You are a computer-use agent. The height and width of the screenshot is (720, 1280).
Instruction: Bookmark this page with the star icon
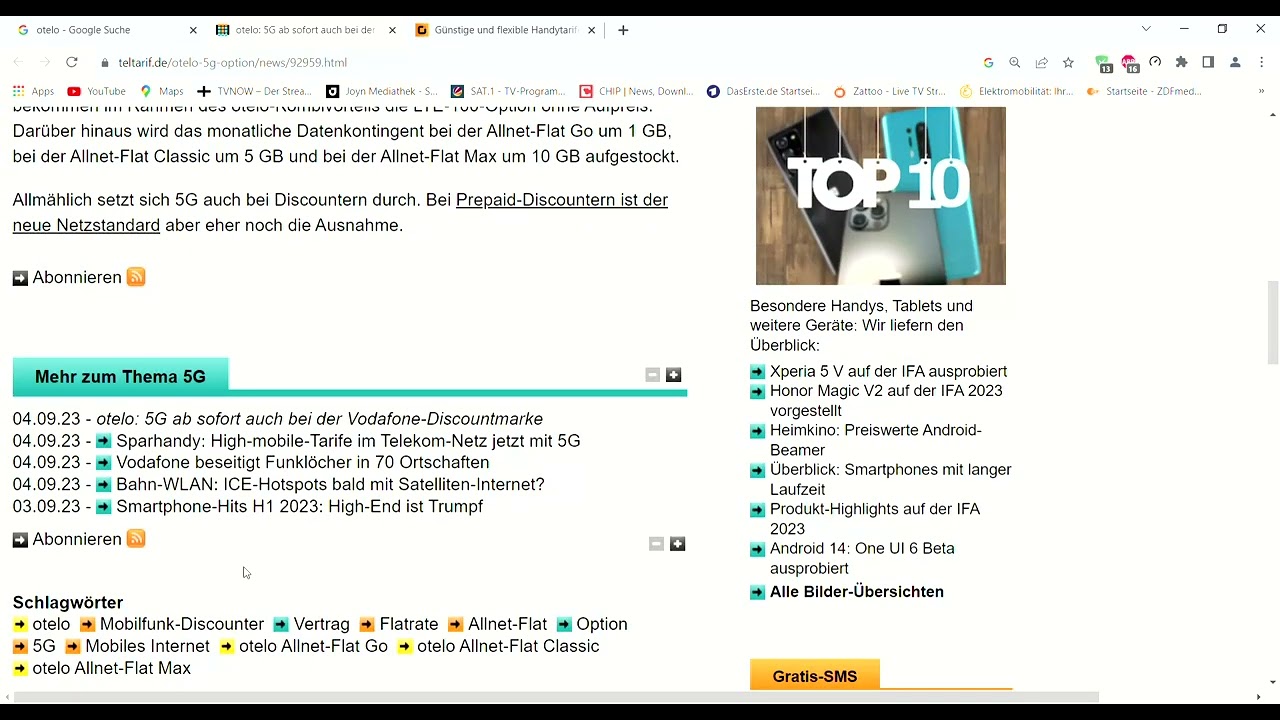[1068, 62]
